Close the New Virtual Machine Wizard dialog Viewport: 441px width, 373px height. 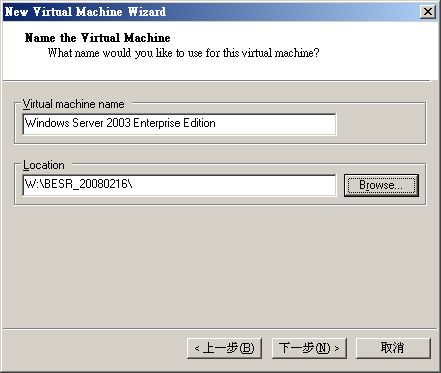tap(428, 12)
